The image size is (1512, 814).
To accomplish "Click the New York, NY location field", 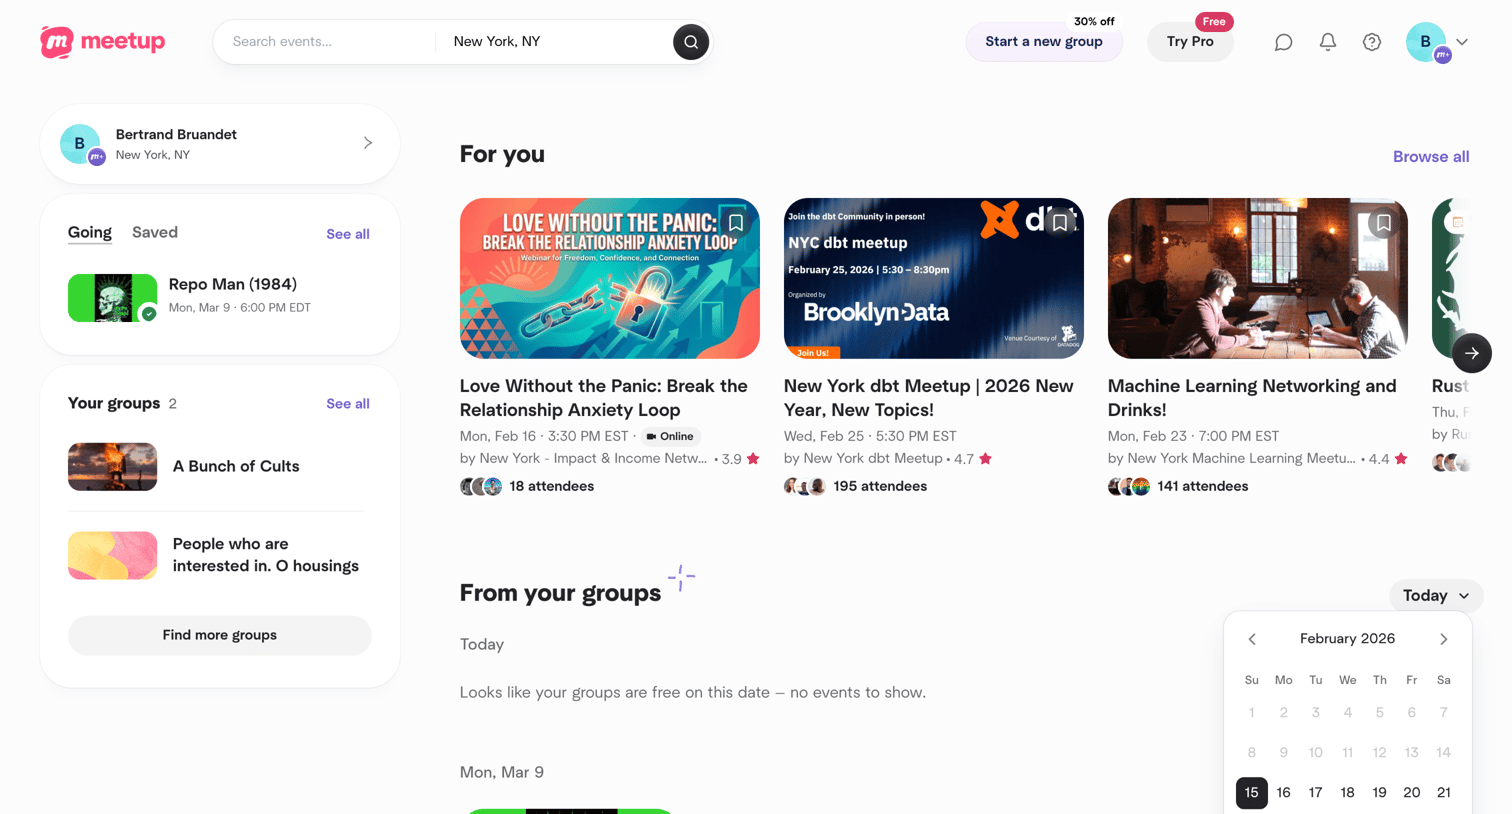I will (x=555, y=42).
